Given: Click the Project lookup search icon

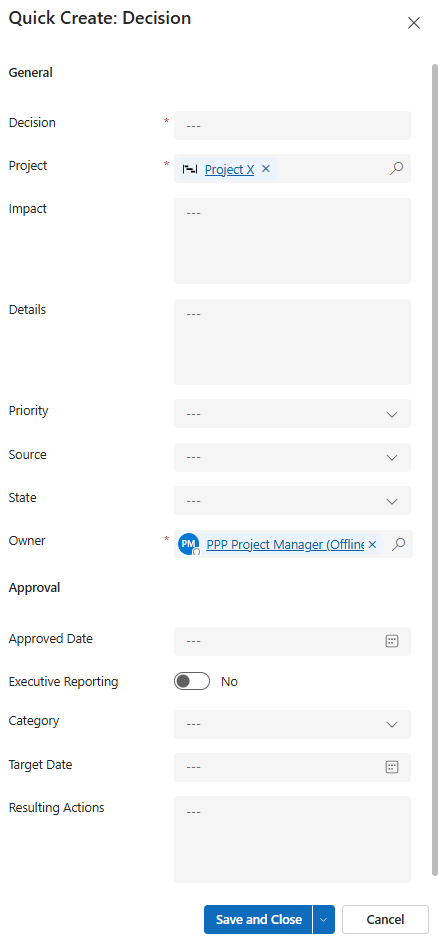Looking at the screenshot, I should [x=396, y=168].
